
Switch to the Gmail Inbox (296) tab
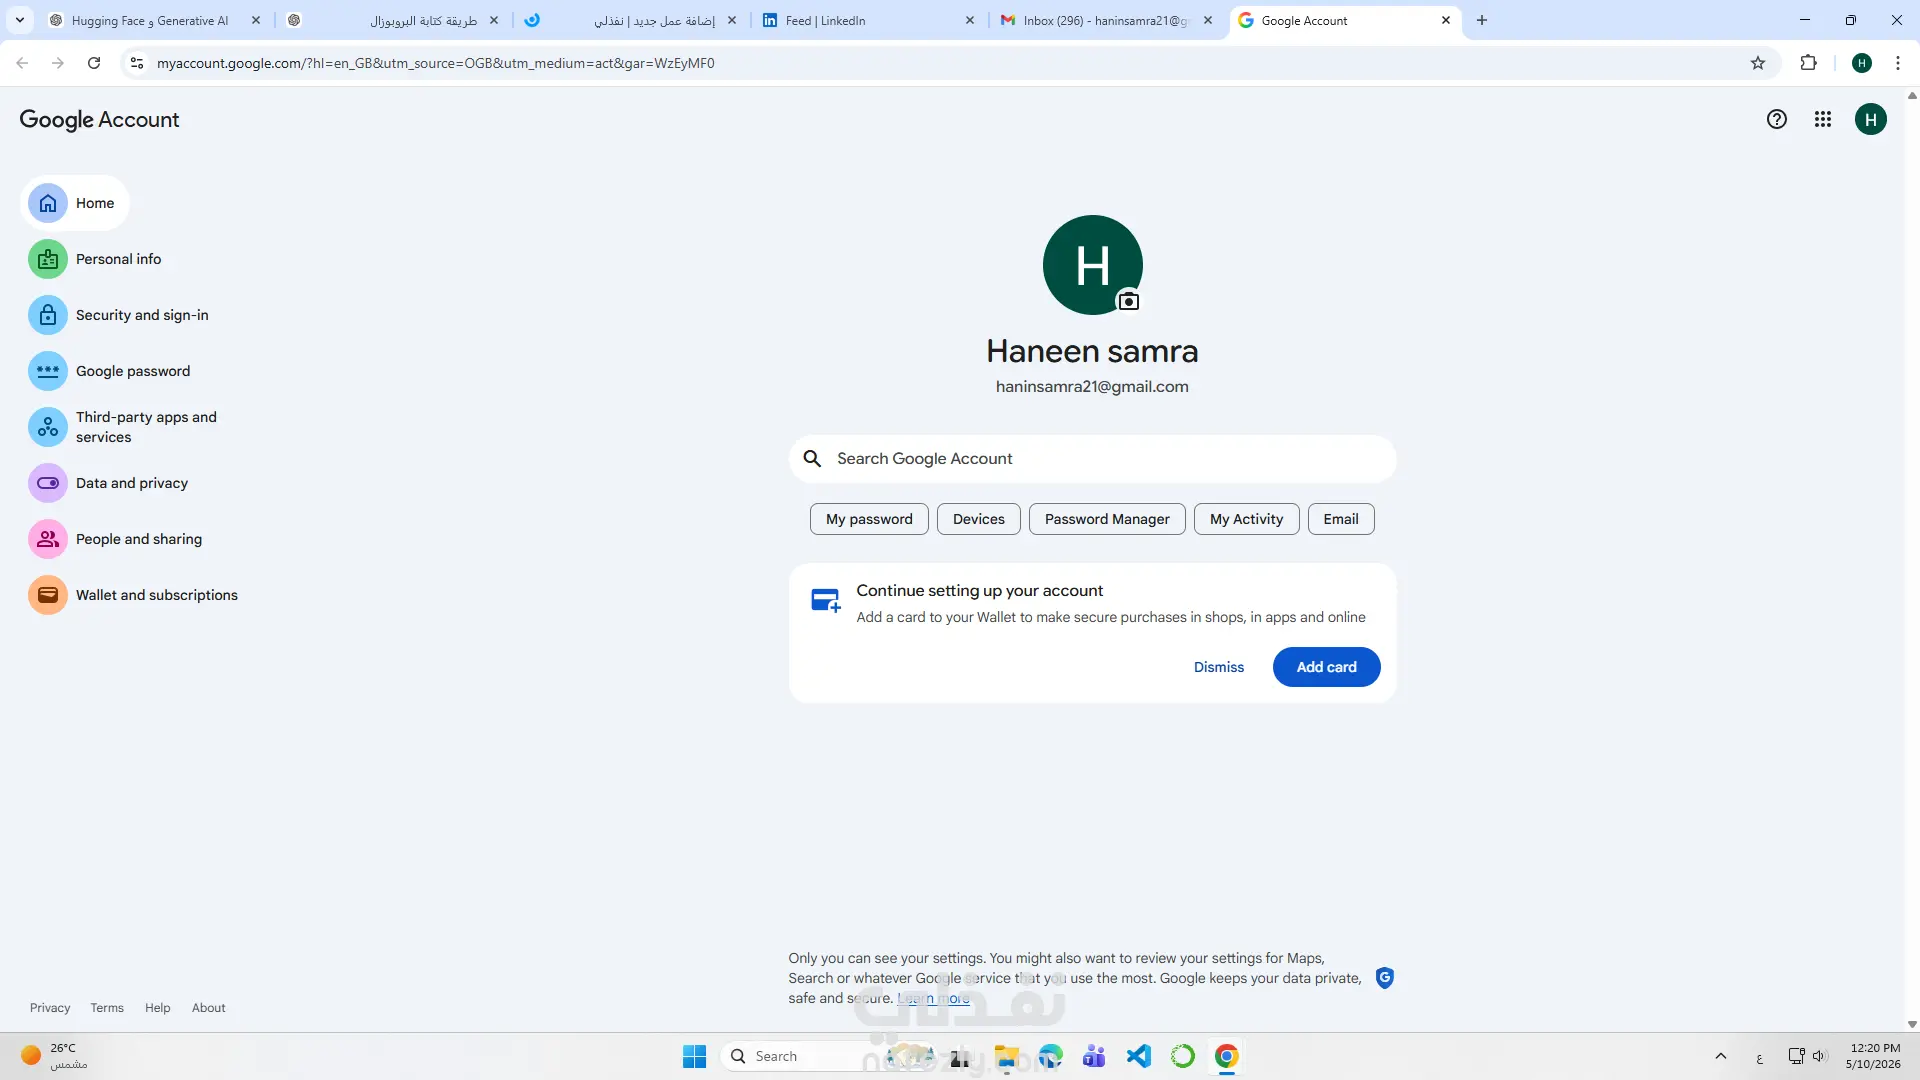pos(1106,20)
